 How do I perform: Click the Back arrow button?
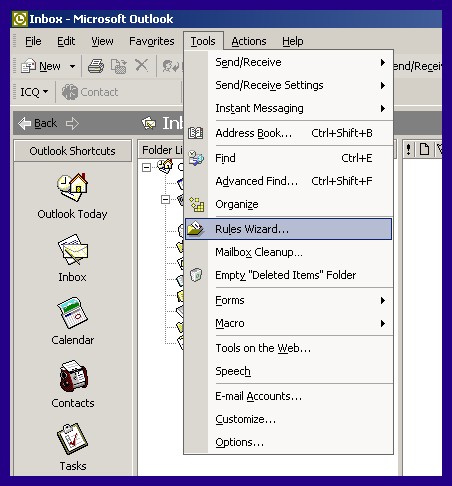(x=38, y=123)
